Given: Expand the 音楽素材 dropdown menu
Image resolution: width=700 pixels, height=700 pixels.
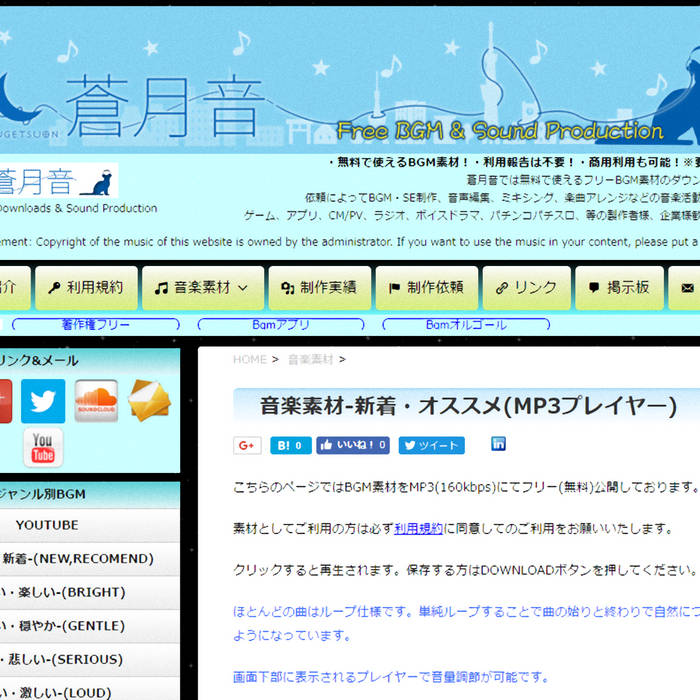Looking at the screenshot, I should 203,288.
